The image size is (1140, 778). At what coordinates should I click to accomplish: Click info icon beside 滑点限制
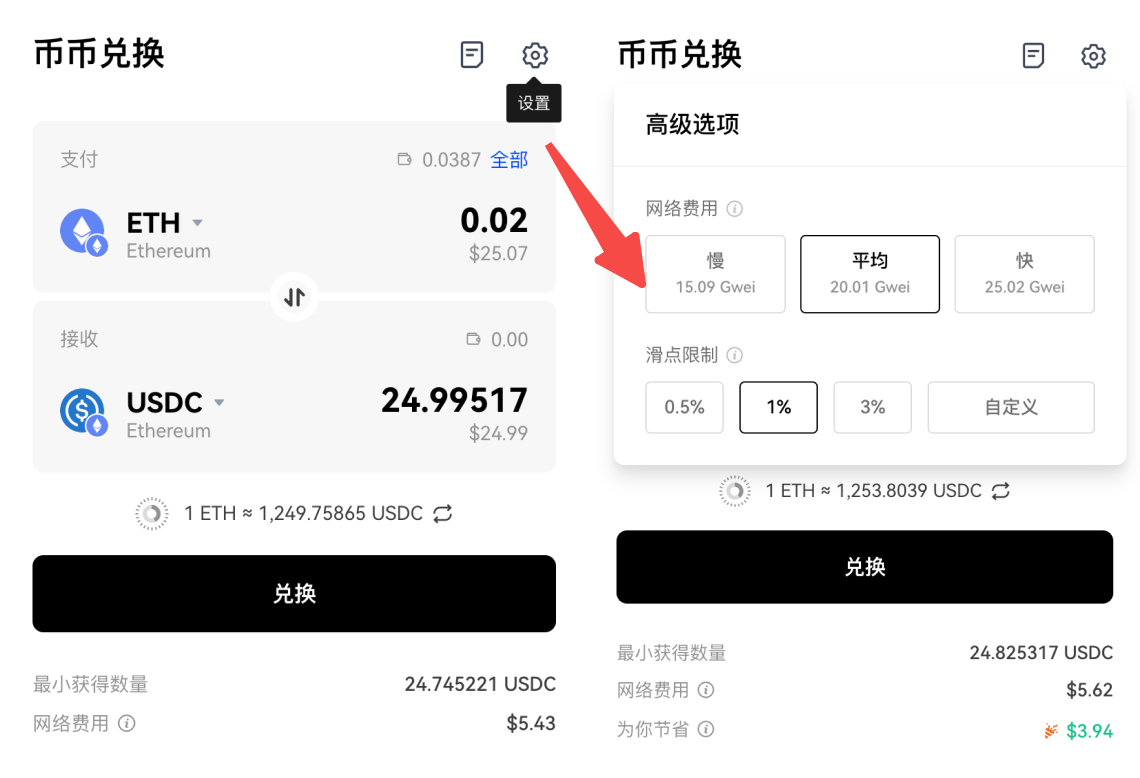(734, 355)
